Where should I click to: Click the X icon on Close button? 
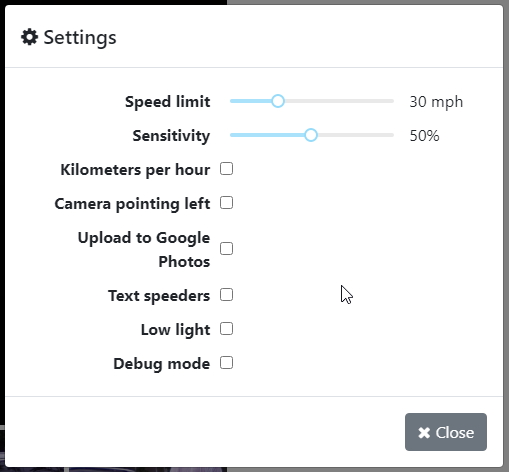pyautogui.click(x=424, y=433)
